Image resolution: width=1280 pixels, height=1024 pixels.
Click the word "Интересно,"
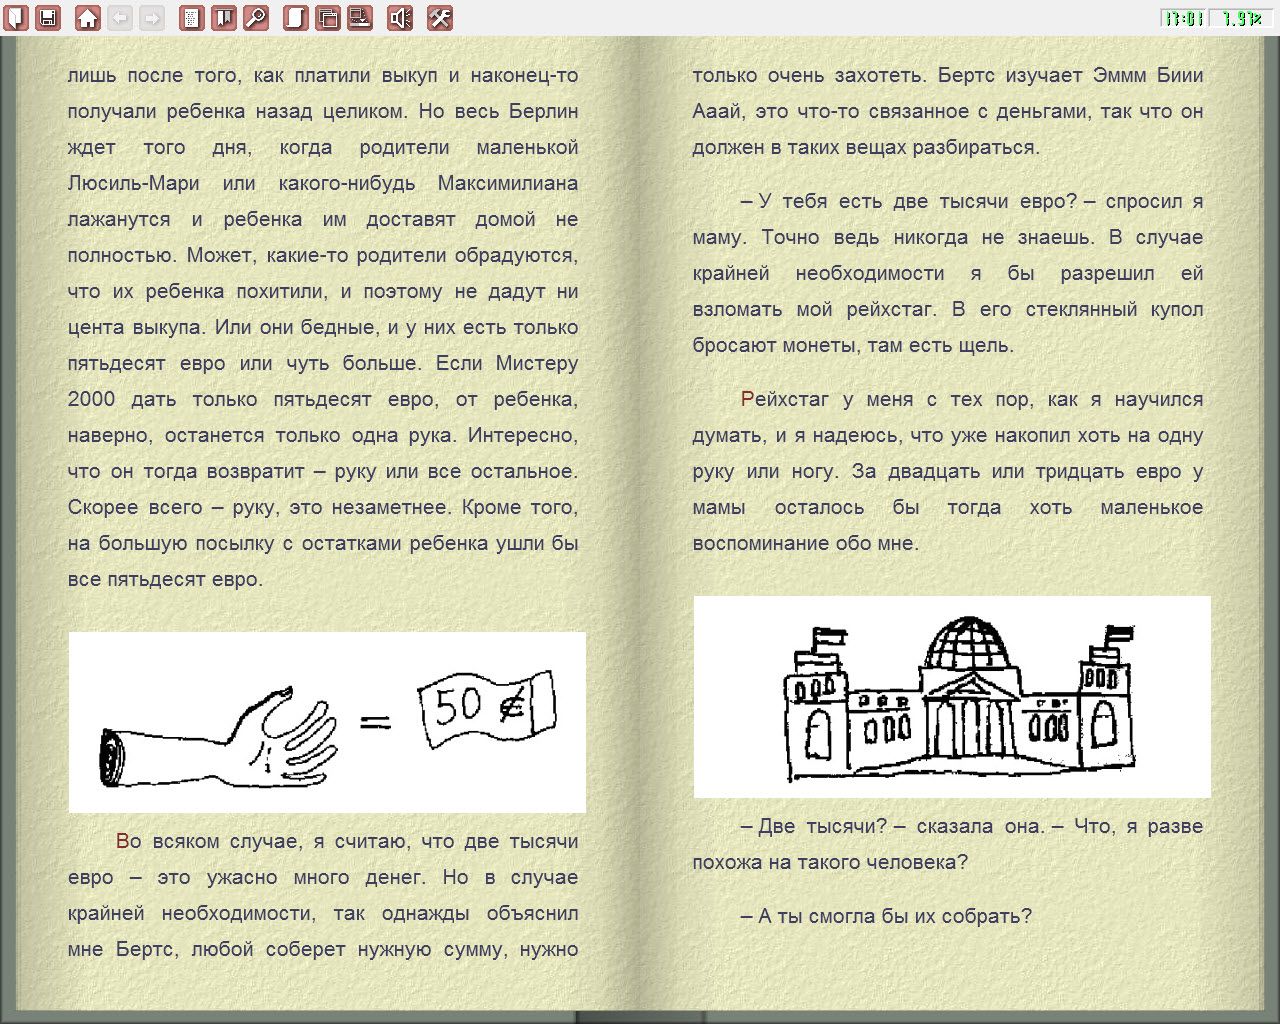[523, 436]
